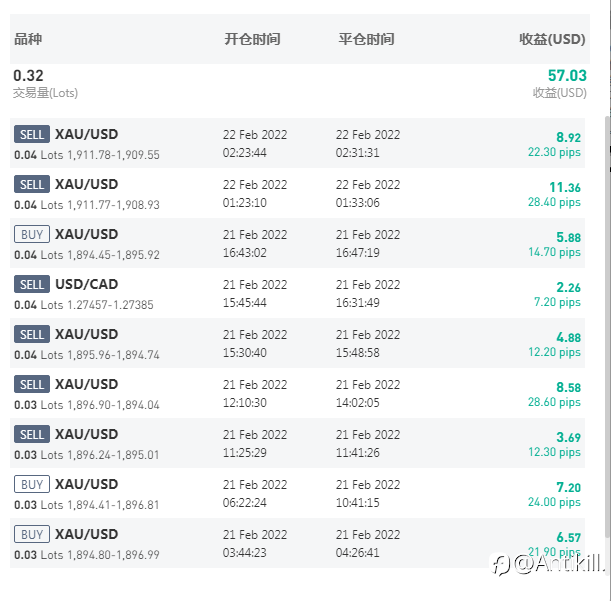Click BUY badge on 16:43:02 XAU/USD trade
Image resolution: width=611 pixels, height=601 pixels.
pos(32,234)
